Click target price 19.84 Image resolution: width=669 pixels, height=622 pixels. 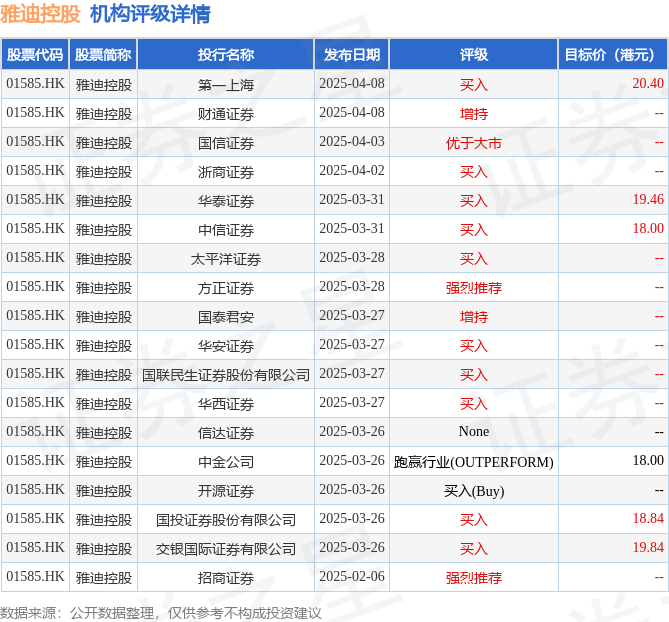click(648, 547)
